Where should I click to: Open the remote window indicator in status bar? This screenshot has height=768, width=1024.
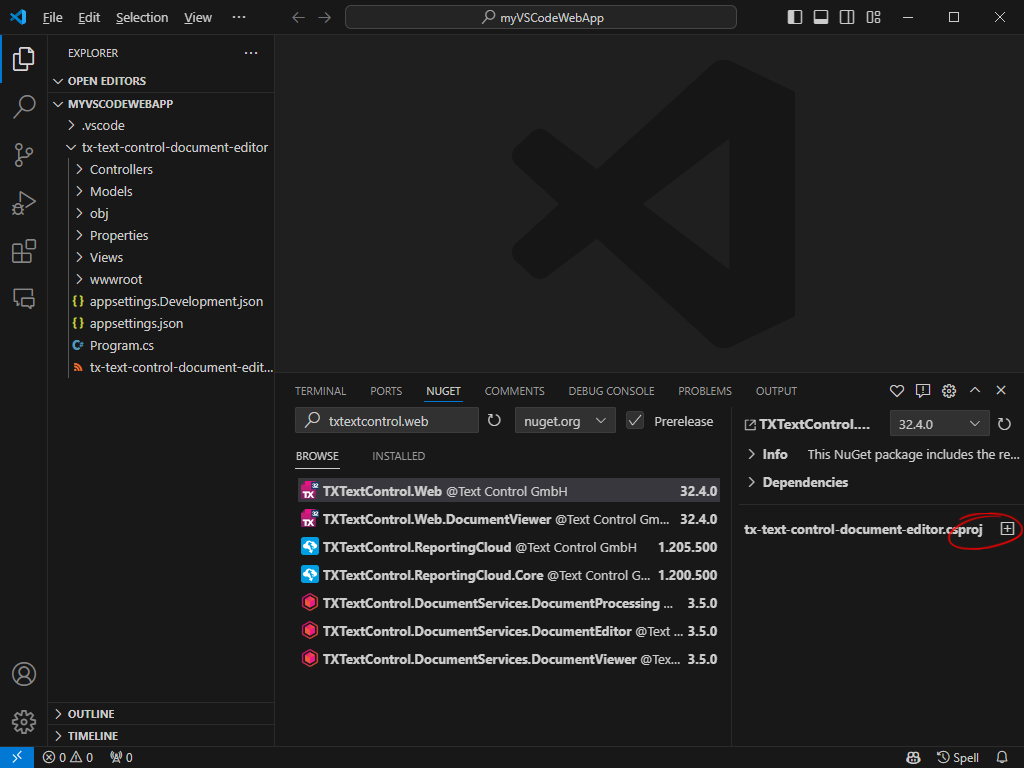pos(17,757)
